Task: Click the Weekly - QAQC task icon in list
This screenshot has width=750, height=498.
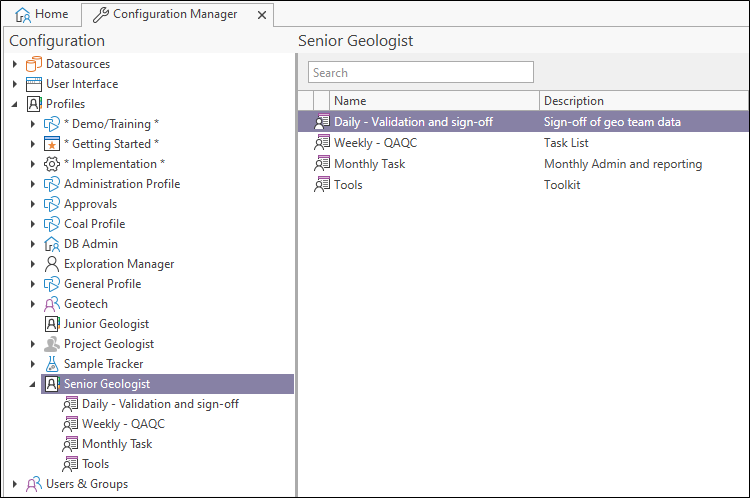Action: click(x=322, y=143)
